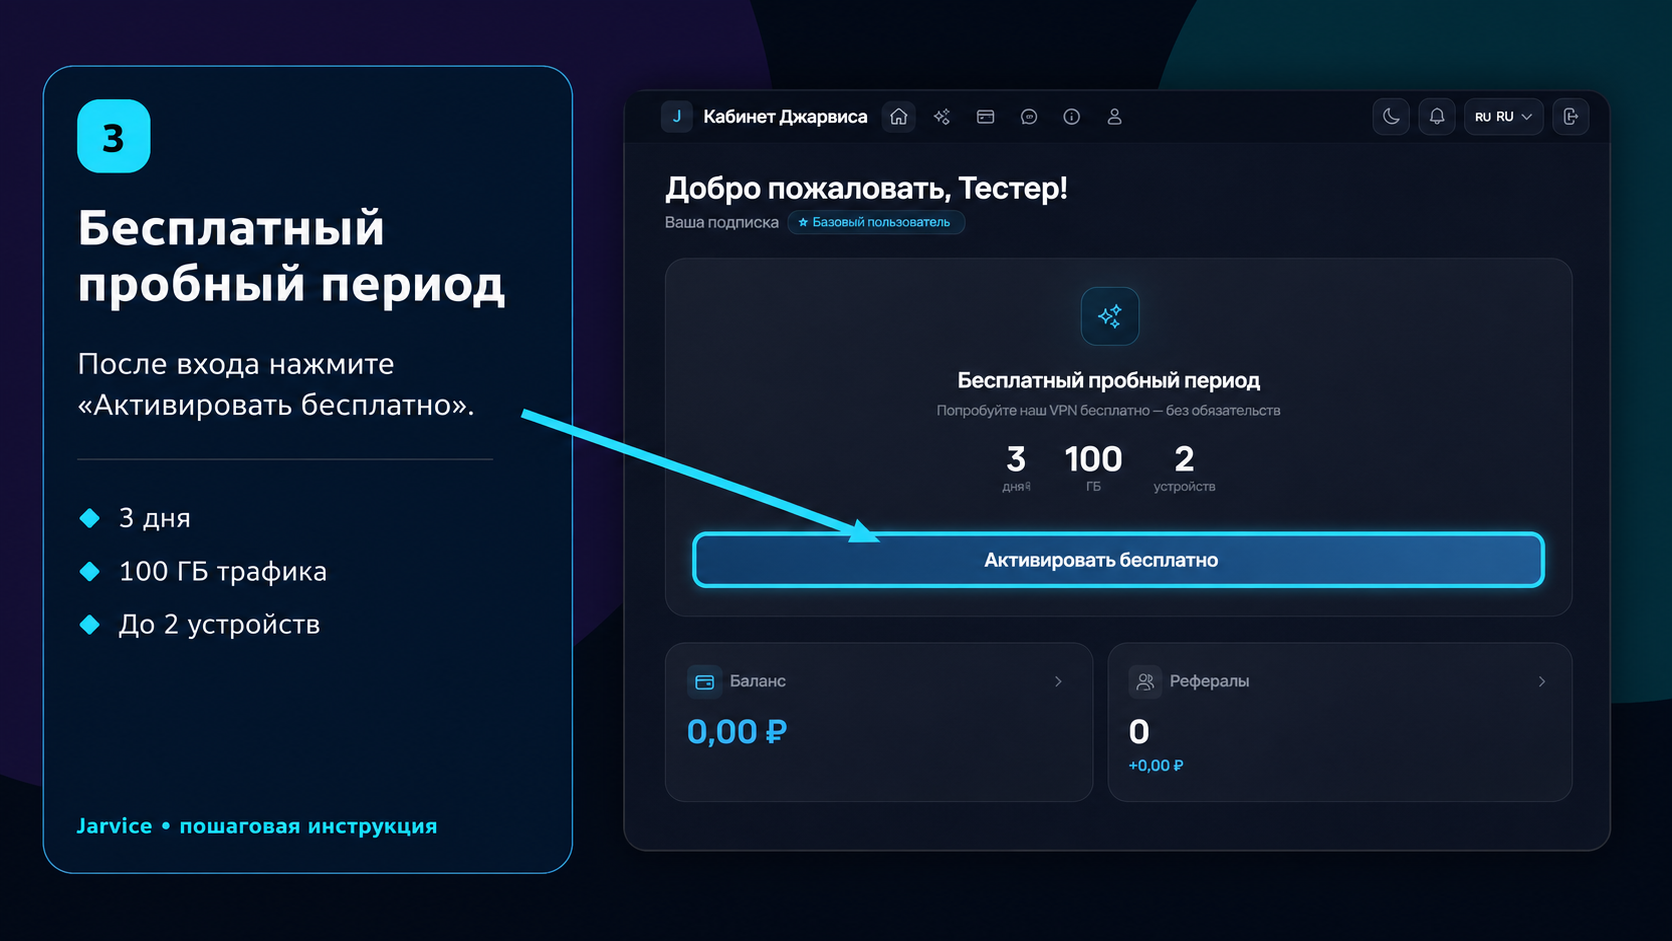Open the home icon in the navbar
Viewport: 1672px width, 941px height.
point(899,117)
